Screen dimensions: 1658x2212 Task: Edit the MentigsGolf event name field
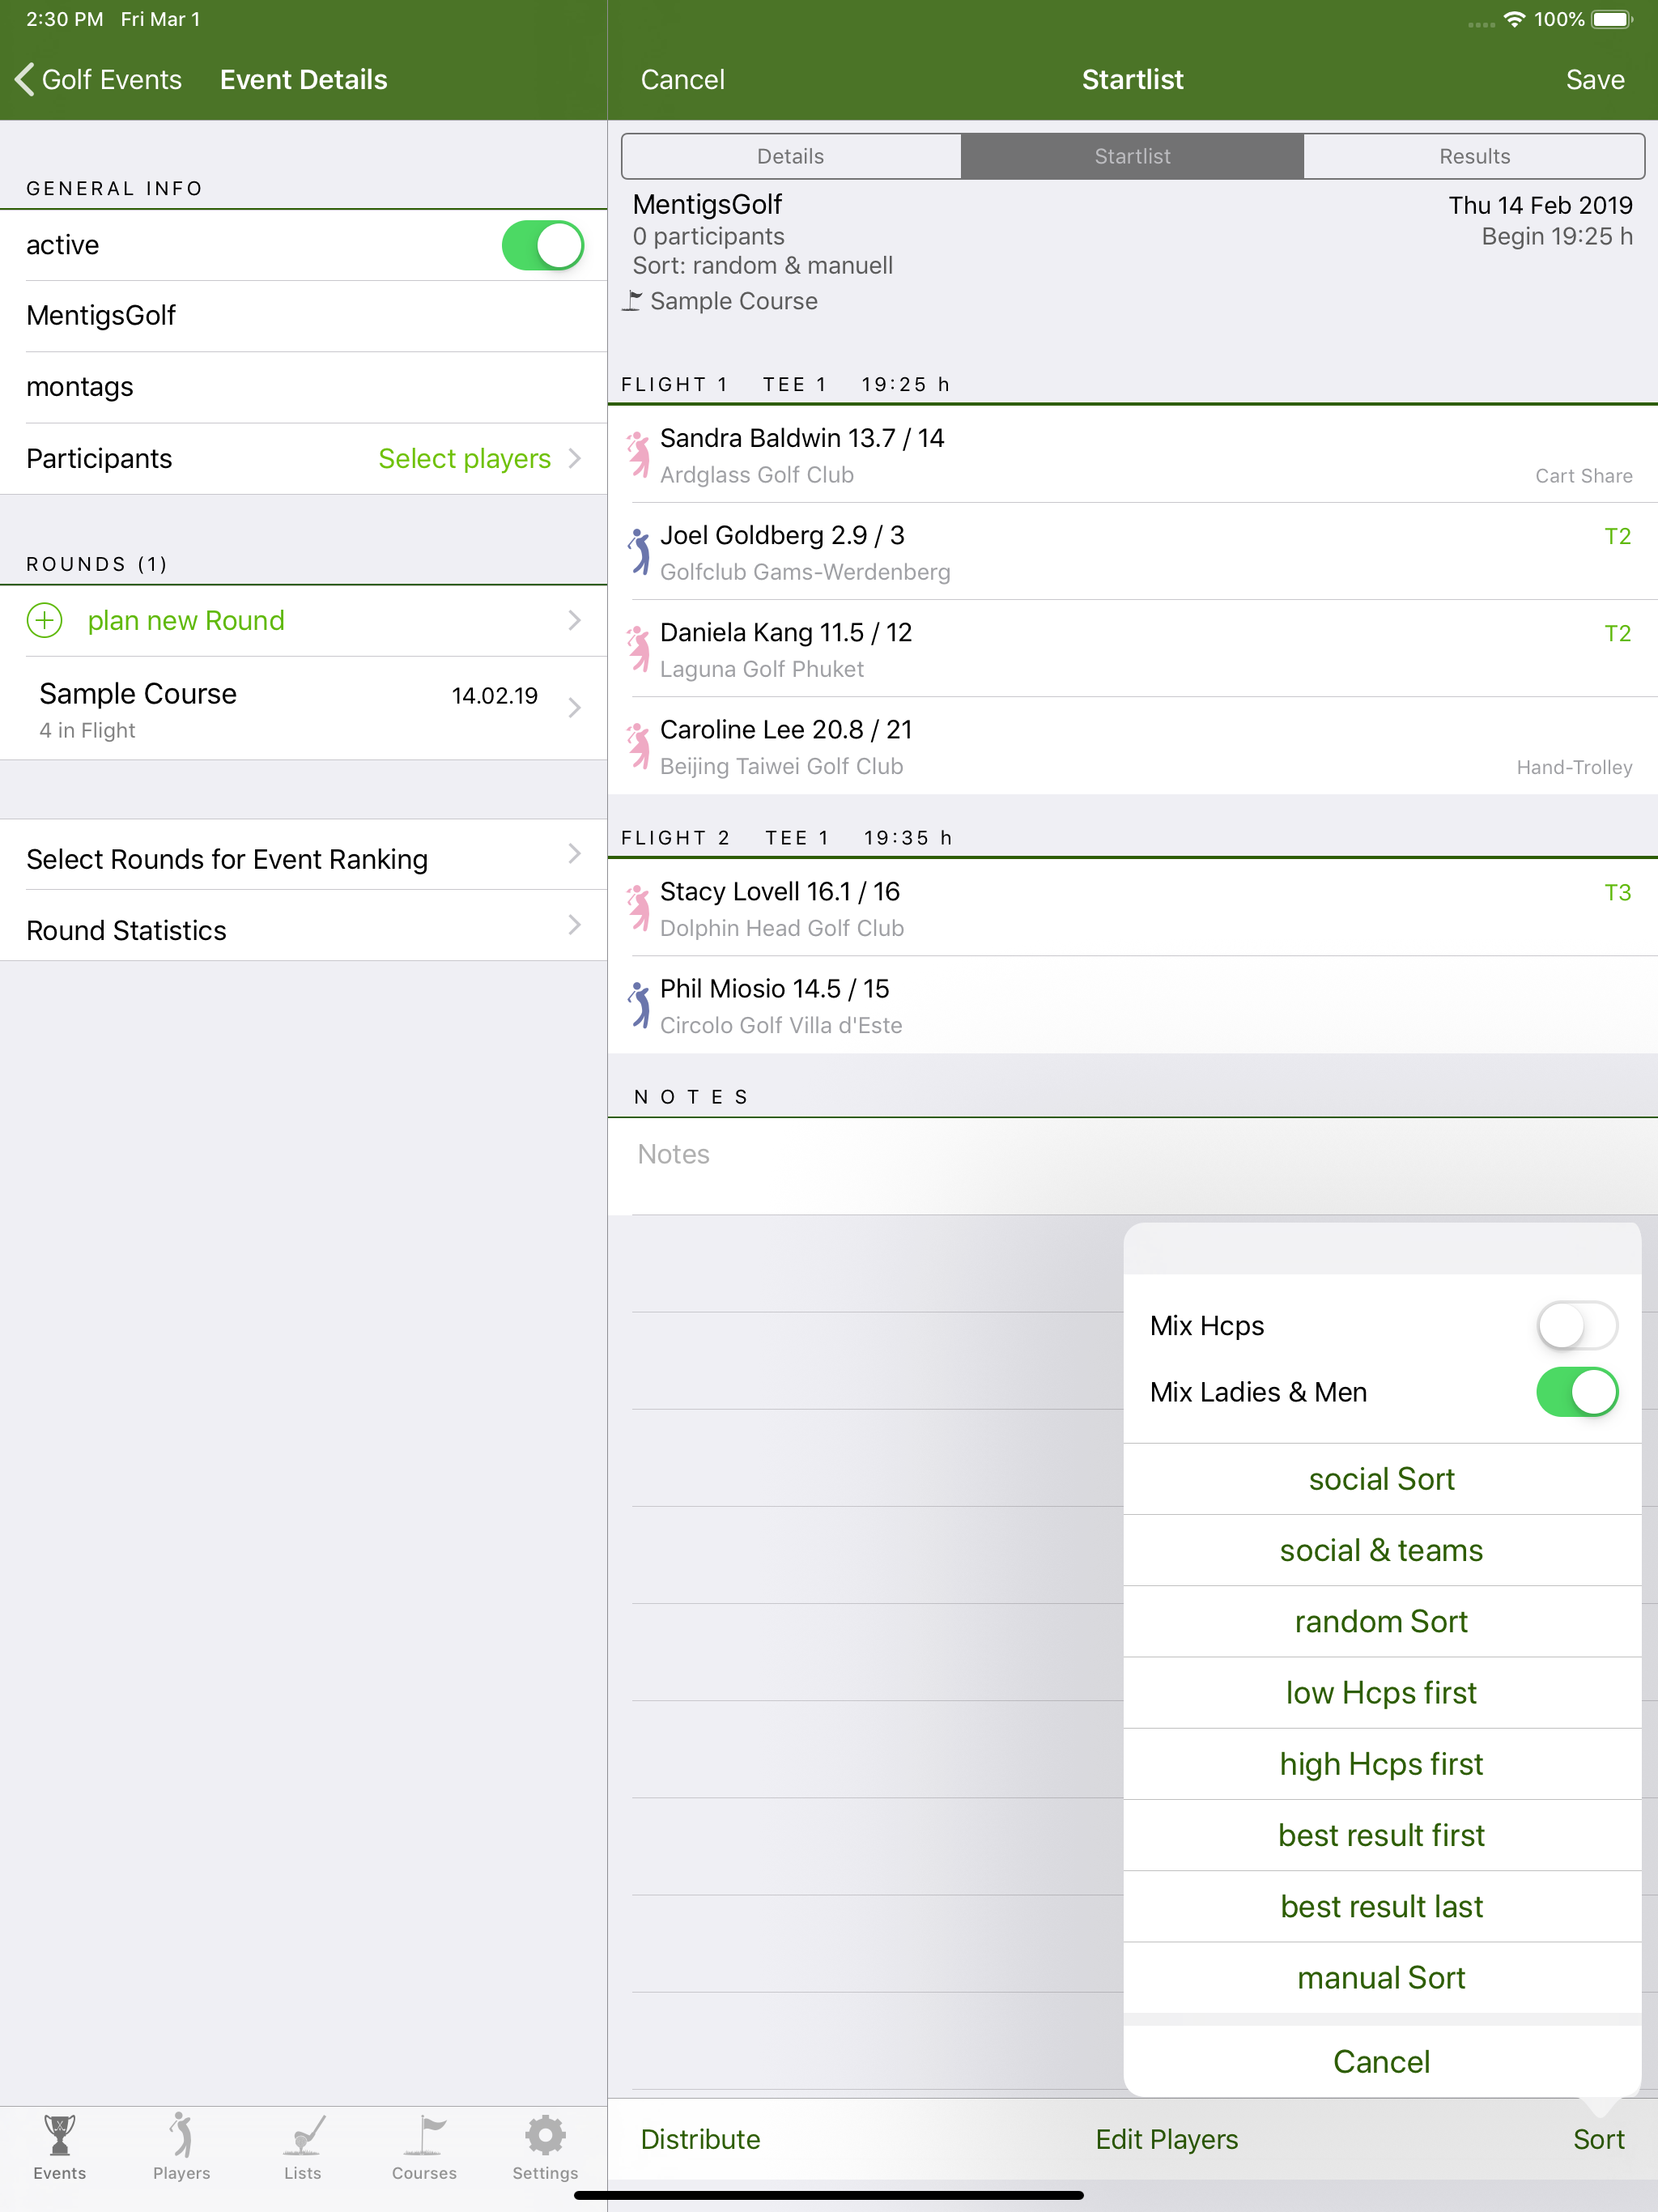(303, 316)
